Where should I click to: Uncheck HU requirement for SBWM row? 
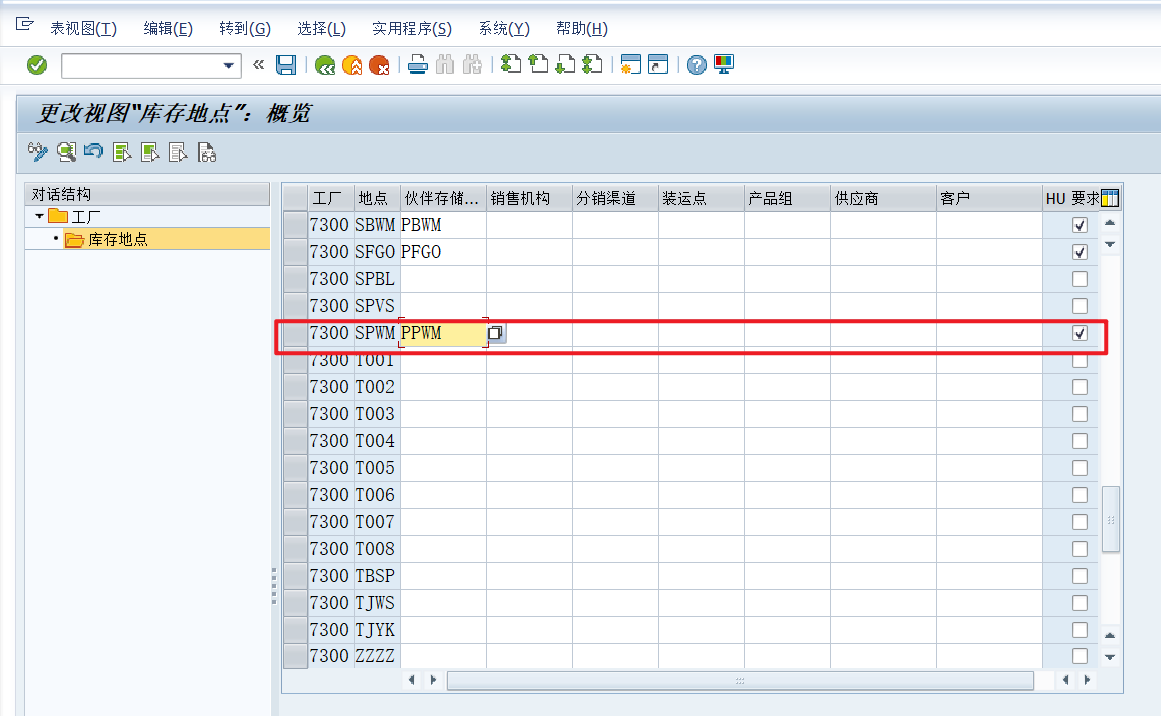pos(1080,225)
